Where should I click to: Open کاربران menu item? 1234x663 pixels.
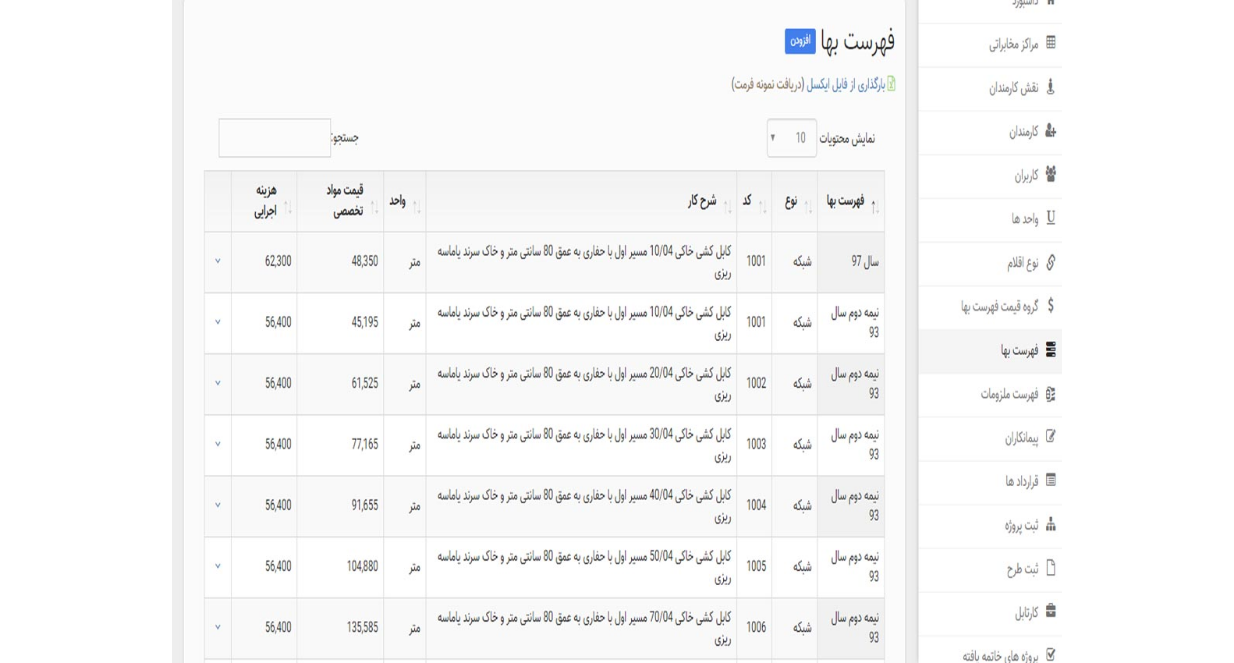990,175
